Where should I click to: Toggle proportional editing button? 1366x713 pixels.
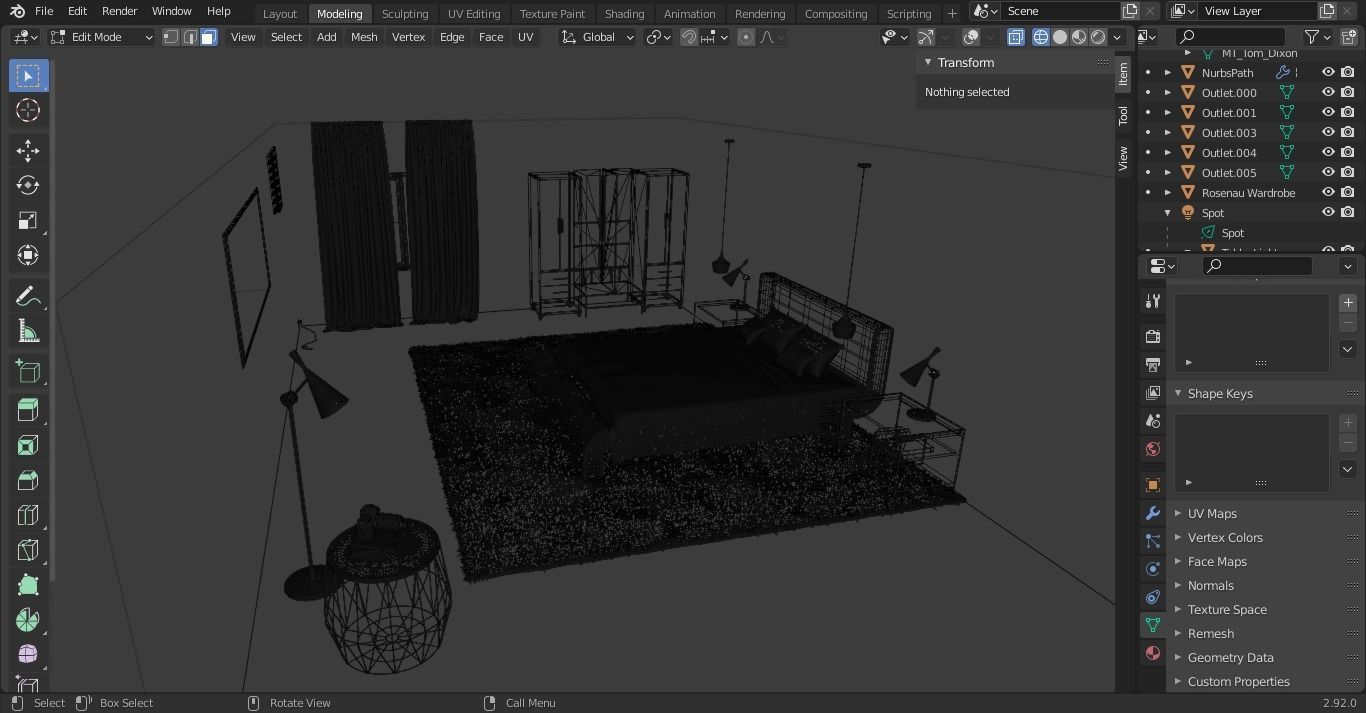(x=746, y=37)
